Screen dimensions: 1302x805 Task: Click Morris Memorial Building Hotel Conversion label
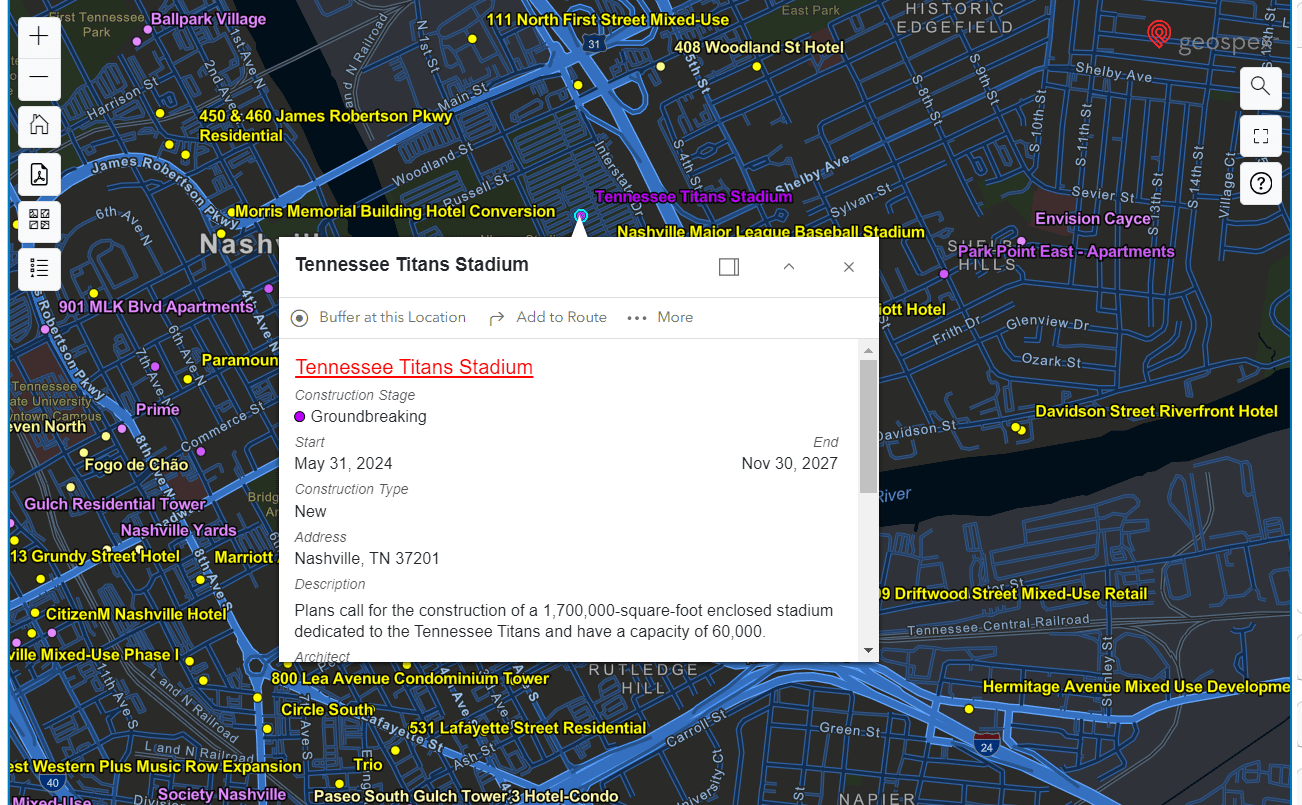(x=395, y=212)
